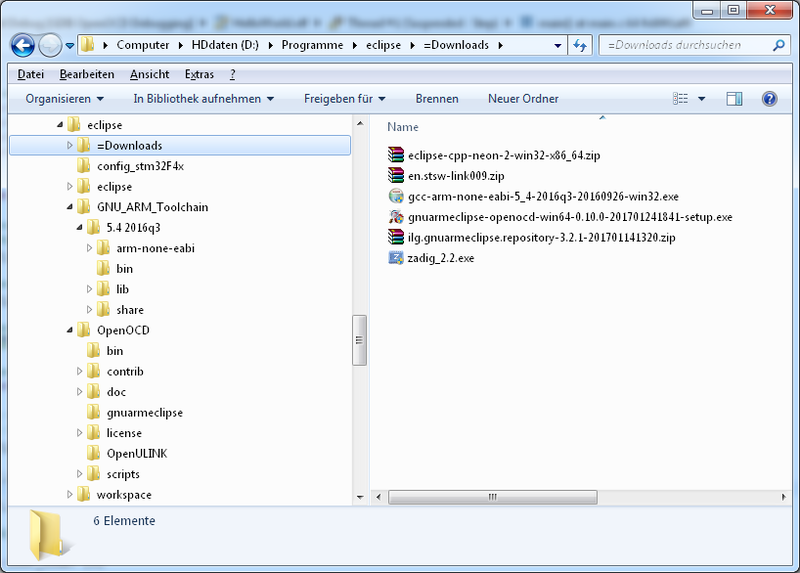Select the gnuarmeclipse-openocd setup exe icon
Viewport: 800px width, 573px height.
(395, 217)
